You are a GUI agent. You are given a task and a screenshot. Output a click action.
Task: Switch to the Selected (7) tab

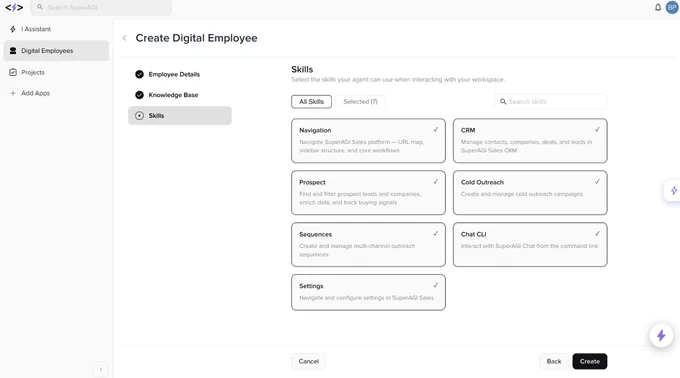tap(360, 101)
